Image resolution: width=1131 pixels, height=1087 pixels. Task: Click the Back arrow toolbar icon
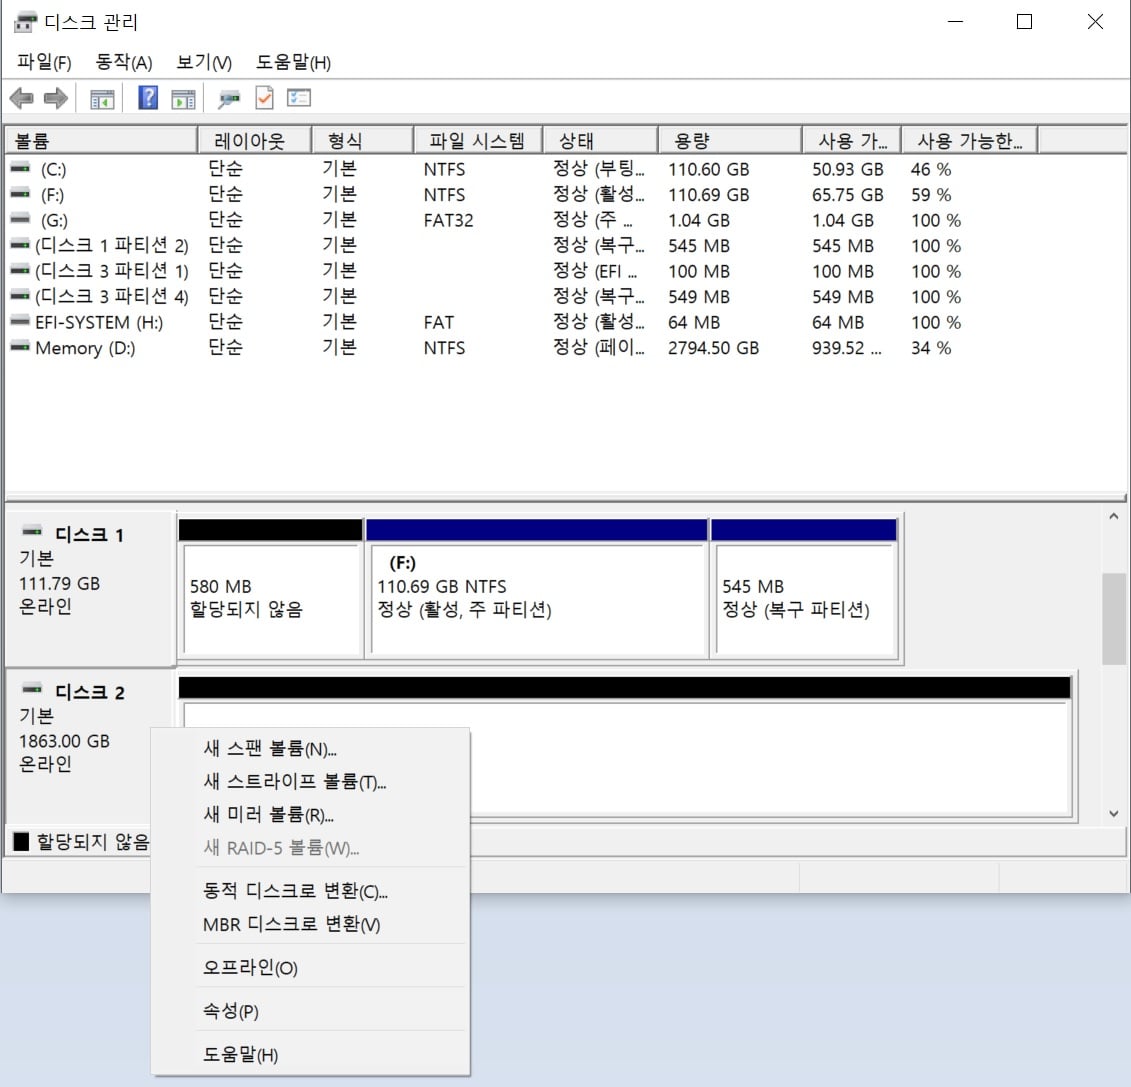click(x=22, y=98)
